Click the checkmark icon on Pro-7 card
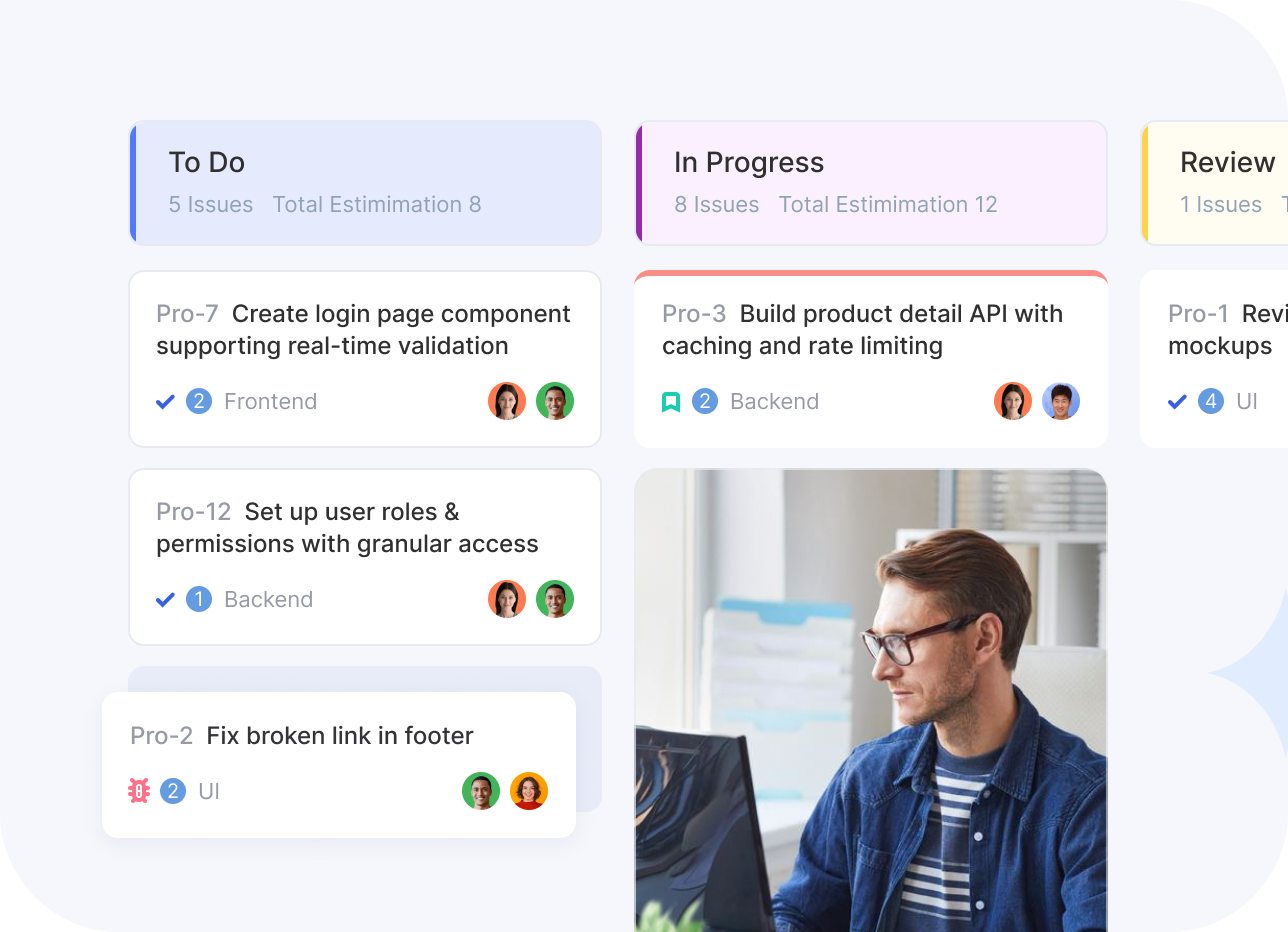The height and width of the screenshot is (932, 1288). click(166, 402)
